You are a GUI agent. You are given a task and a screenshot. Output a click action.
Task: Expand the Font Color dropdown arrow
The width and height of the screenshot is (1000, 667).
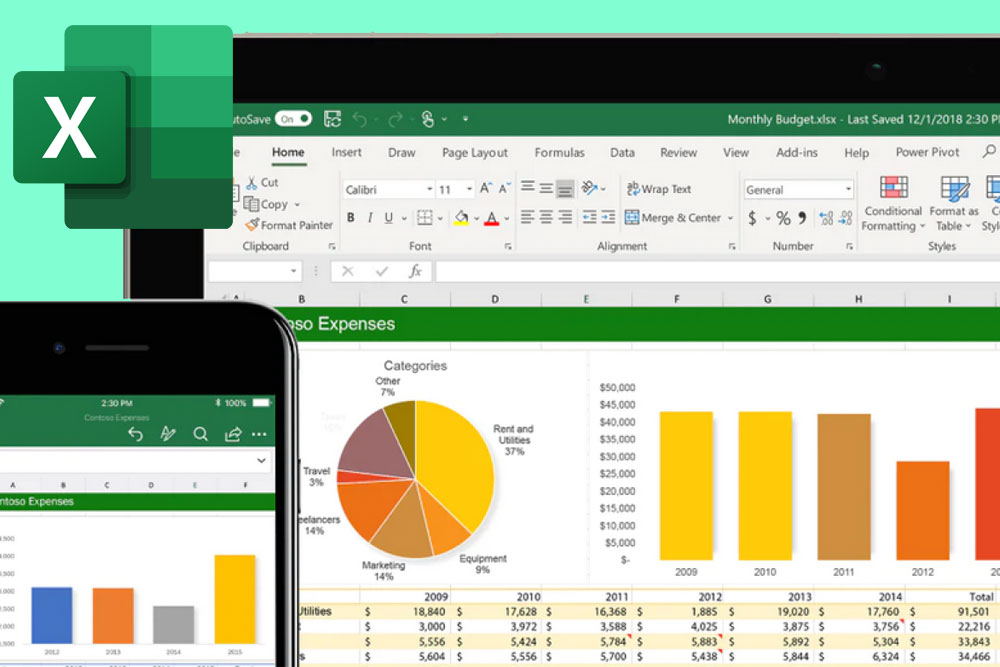pyautogui.click(x=507, y=218)
